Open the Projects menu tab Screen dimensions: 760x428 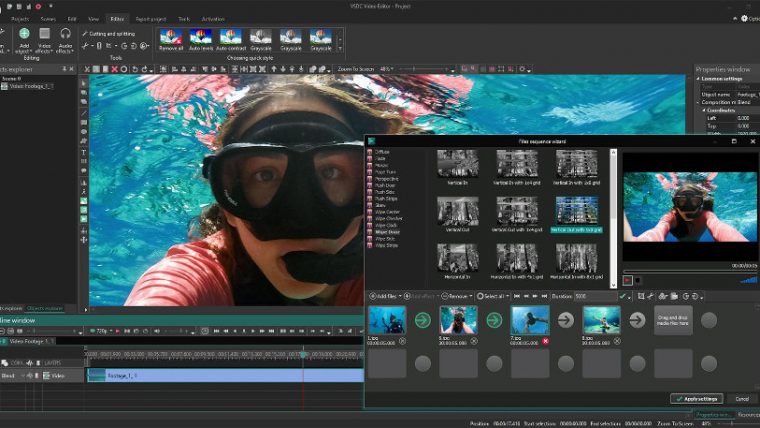[x=20, y=19]
